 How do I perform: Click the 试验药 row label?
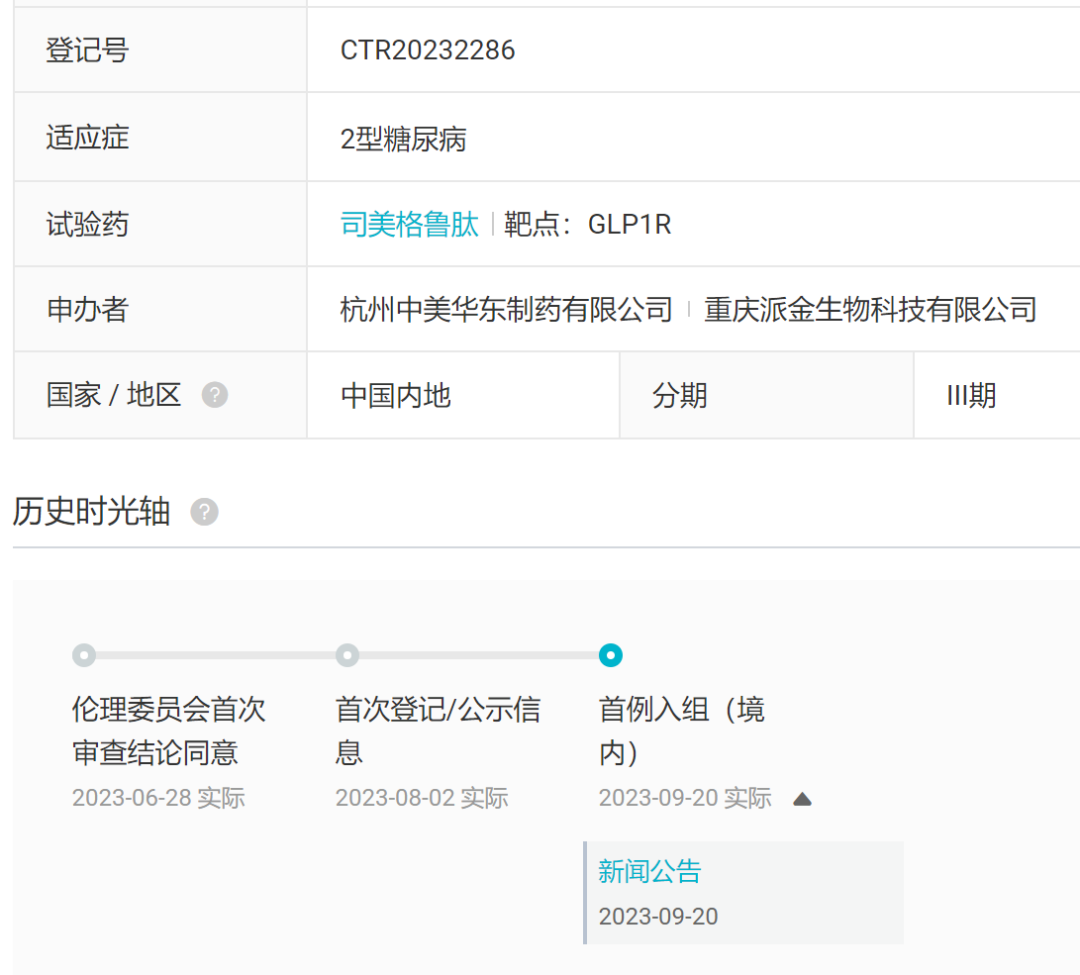(87, 224)
